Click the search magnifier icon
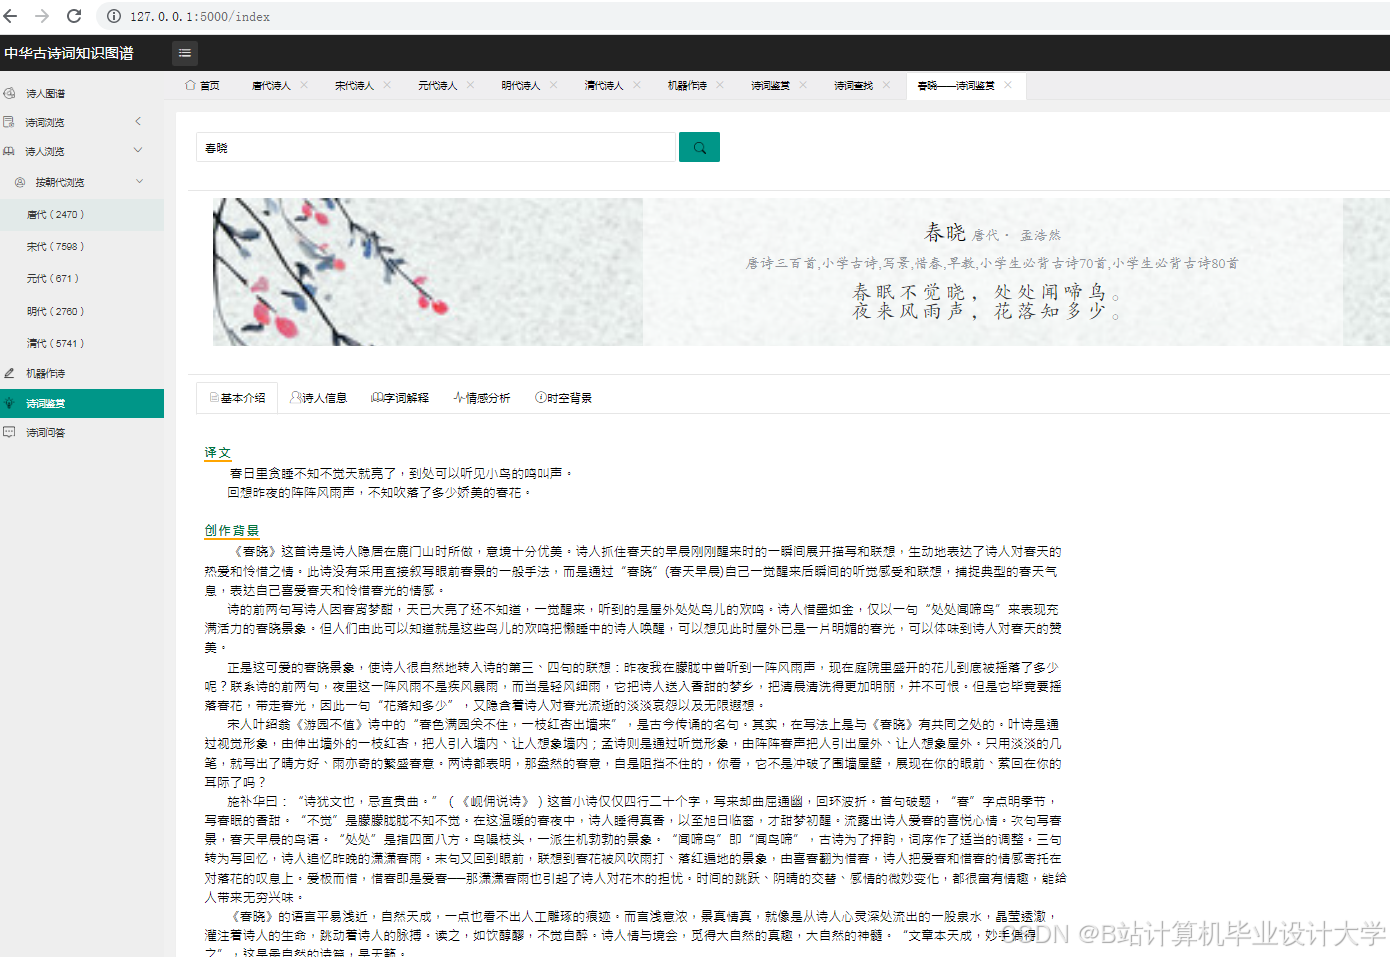1390x957 pixels. point(699,146)
